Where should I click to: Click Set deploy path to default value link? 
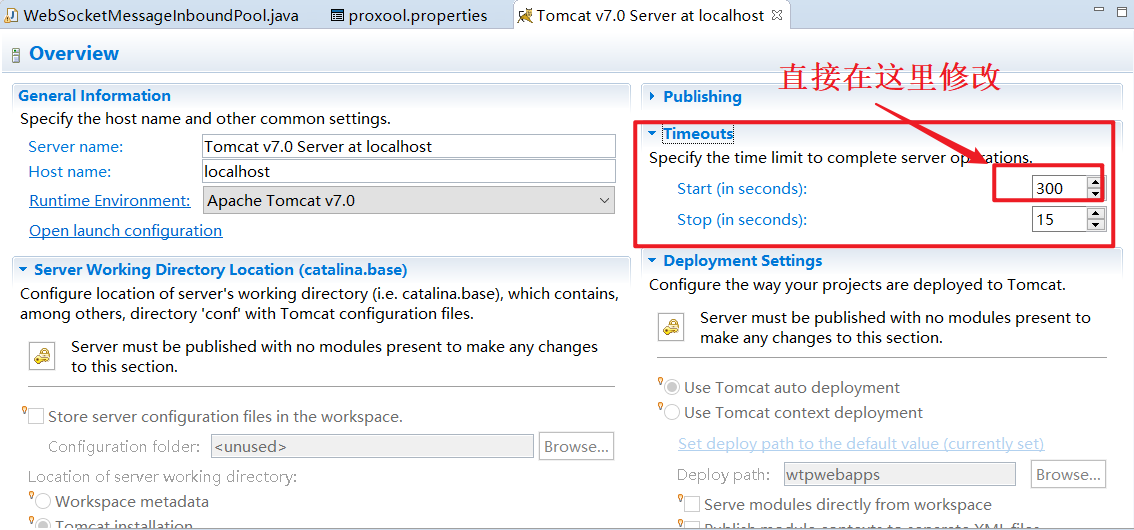(x=861, y=443)
